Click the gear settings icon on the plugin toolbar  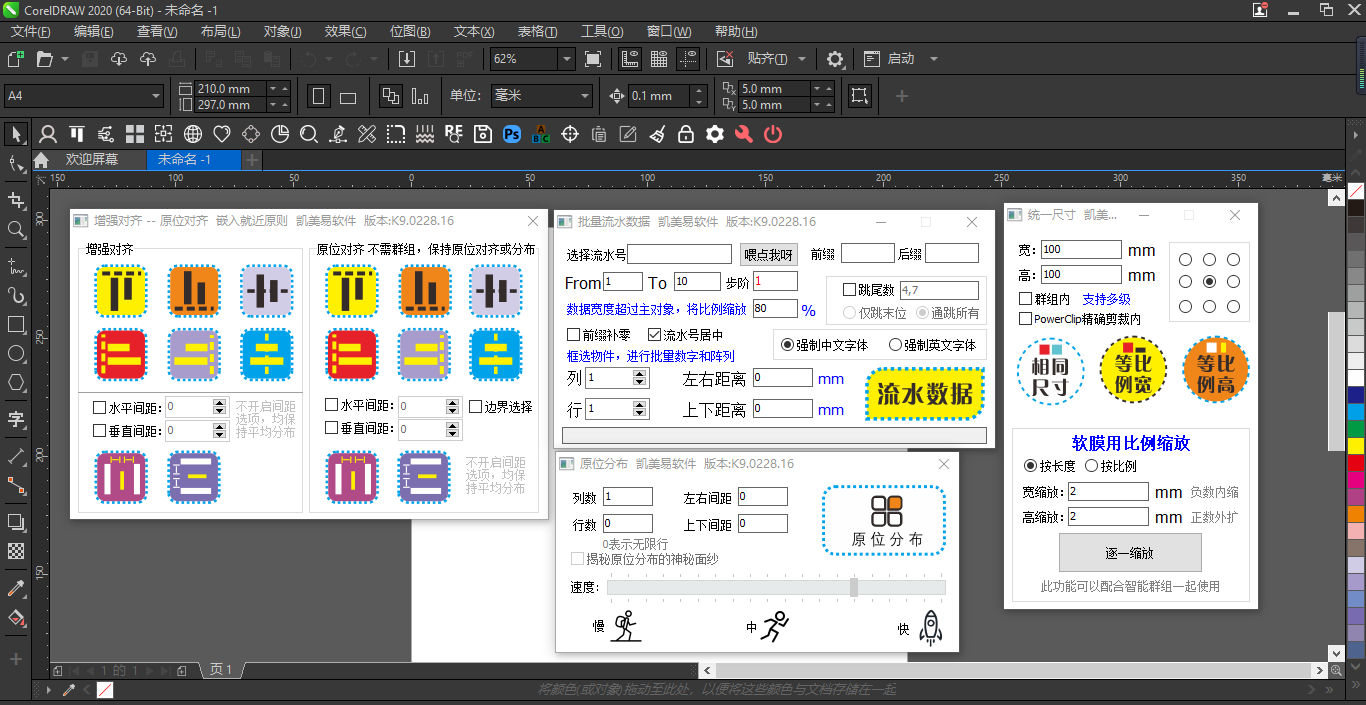(x=714, y=134)
